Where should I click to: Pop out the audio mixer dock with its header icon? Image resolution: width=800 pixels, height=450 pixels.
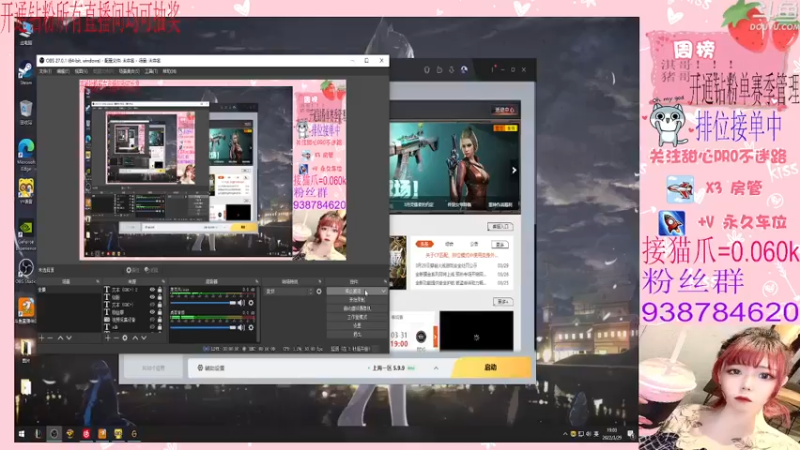coord(257,282)
